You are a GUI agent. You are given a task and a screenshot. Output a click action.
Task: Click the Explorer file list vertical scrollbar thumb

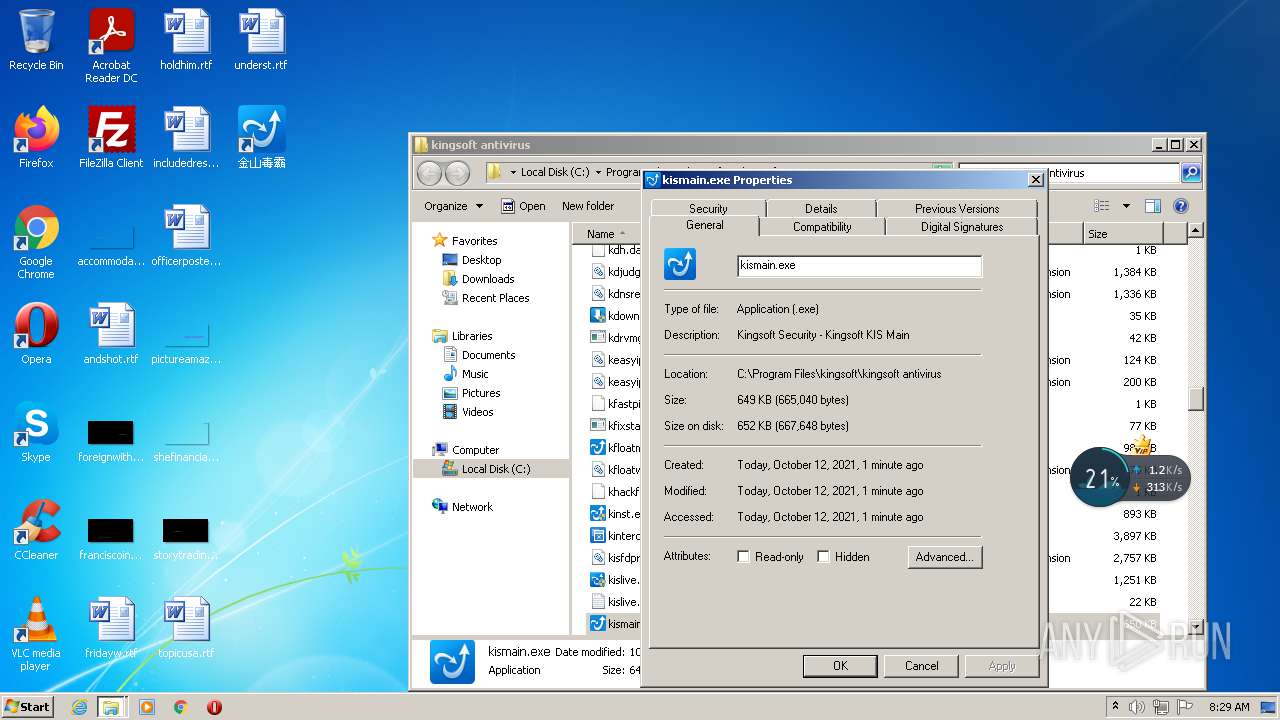tap(1195, 399)
